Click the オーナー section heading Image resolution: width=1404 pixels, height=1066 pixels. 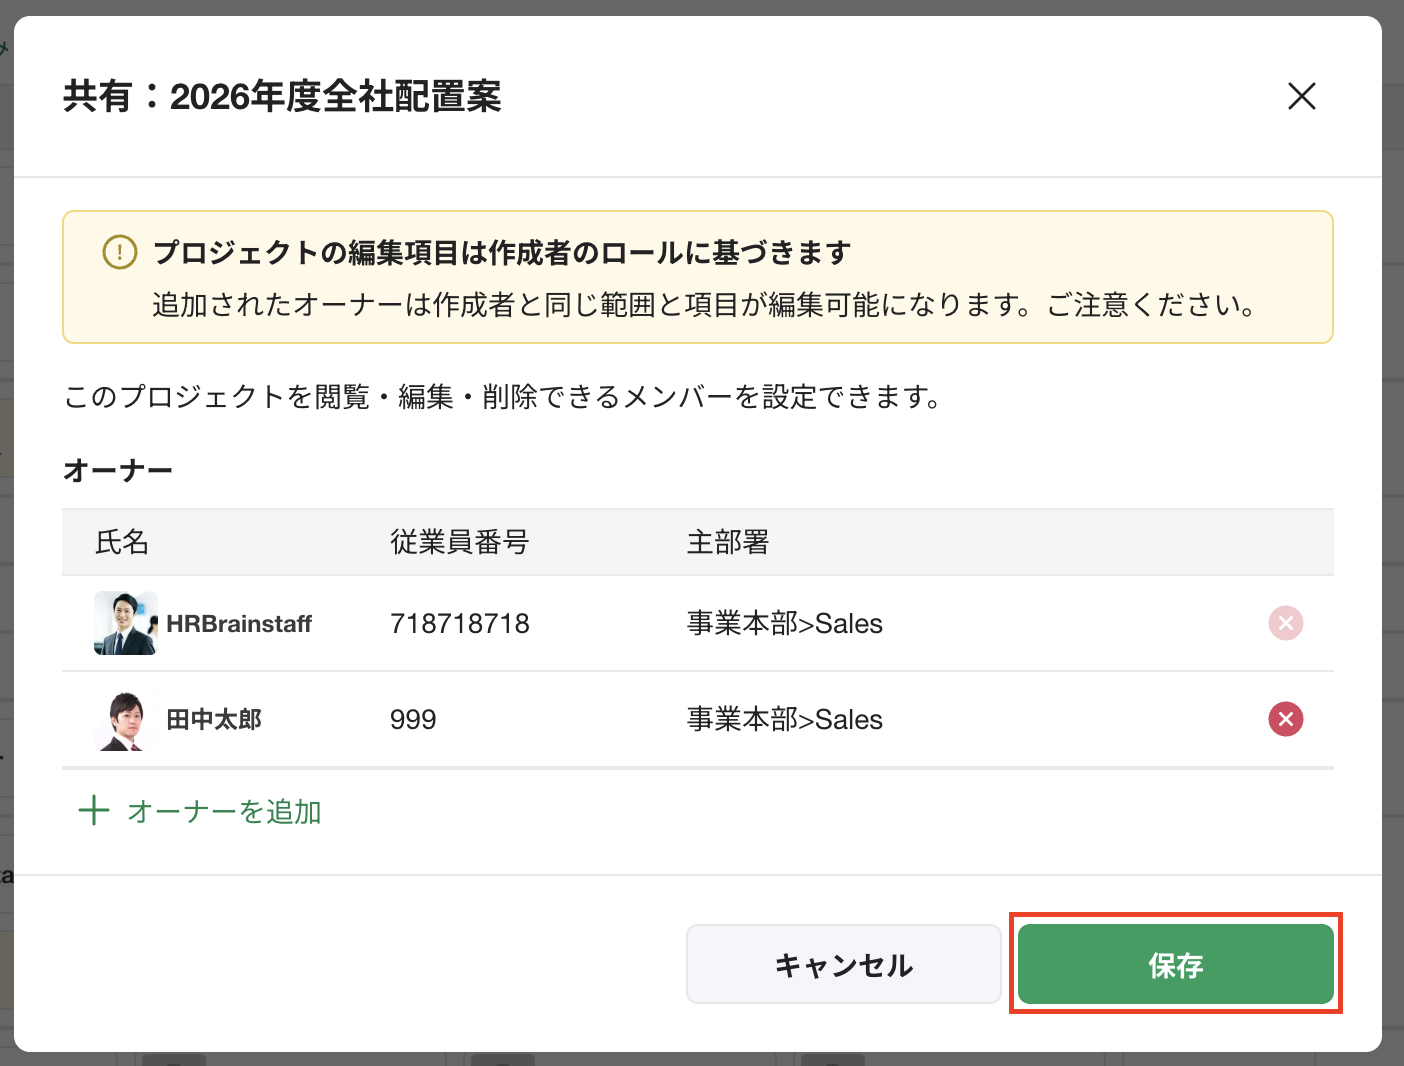[x=118, y=470]
